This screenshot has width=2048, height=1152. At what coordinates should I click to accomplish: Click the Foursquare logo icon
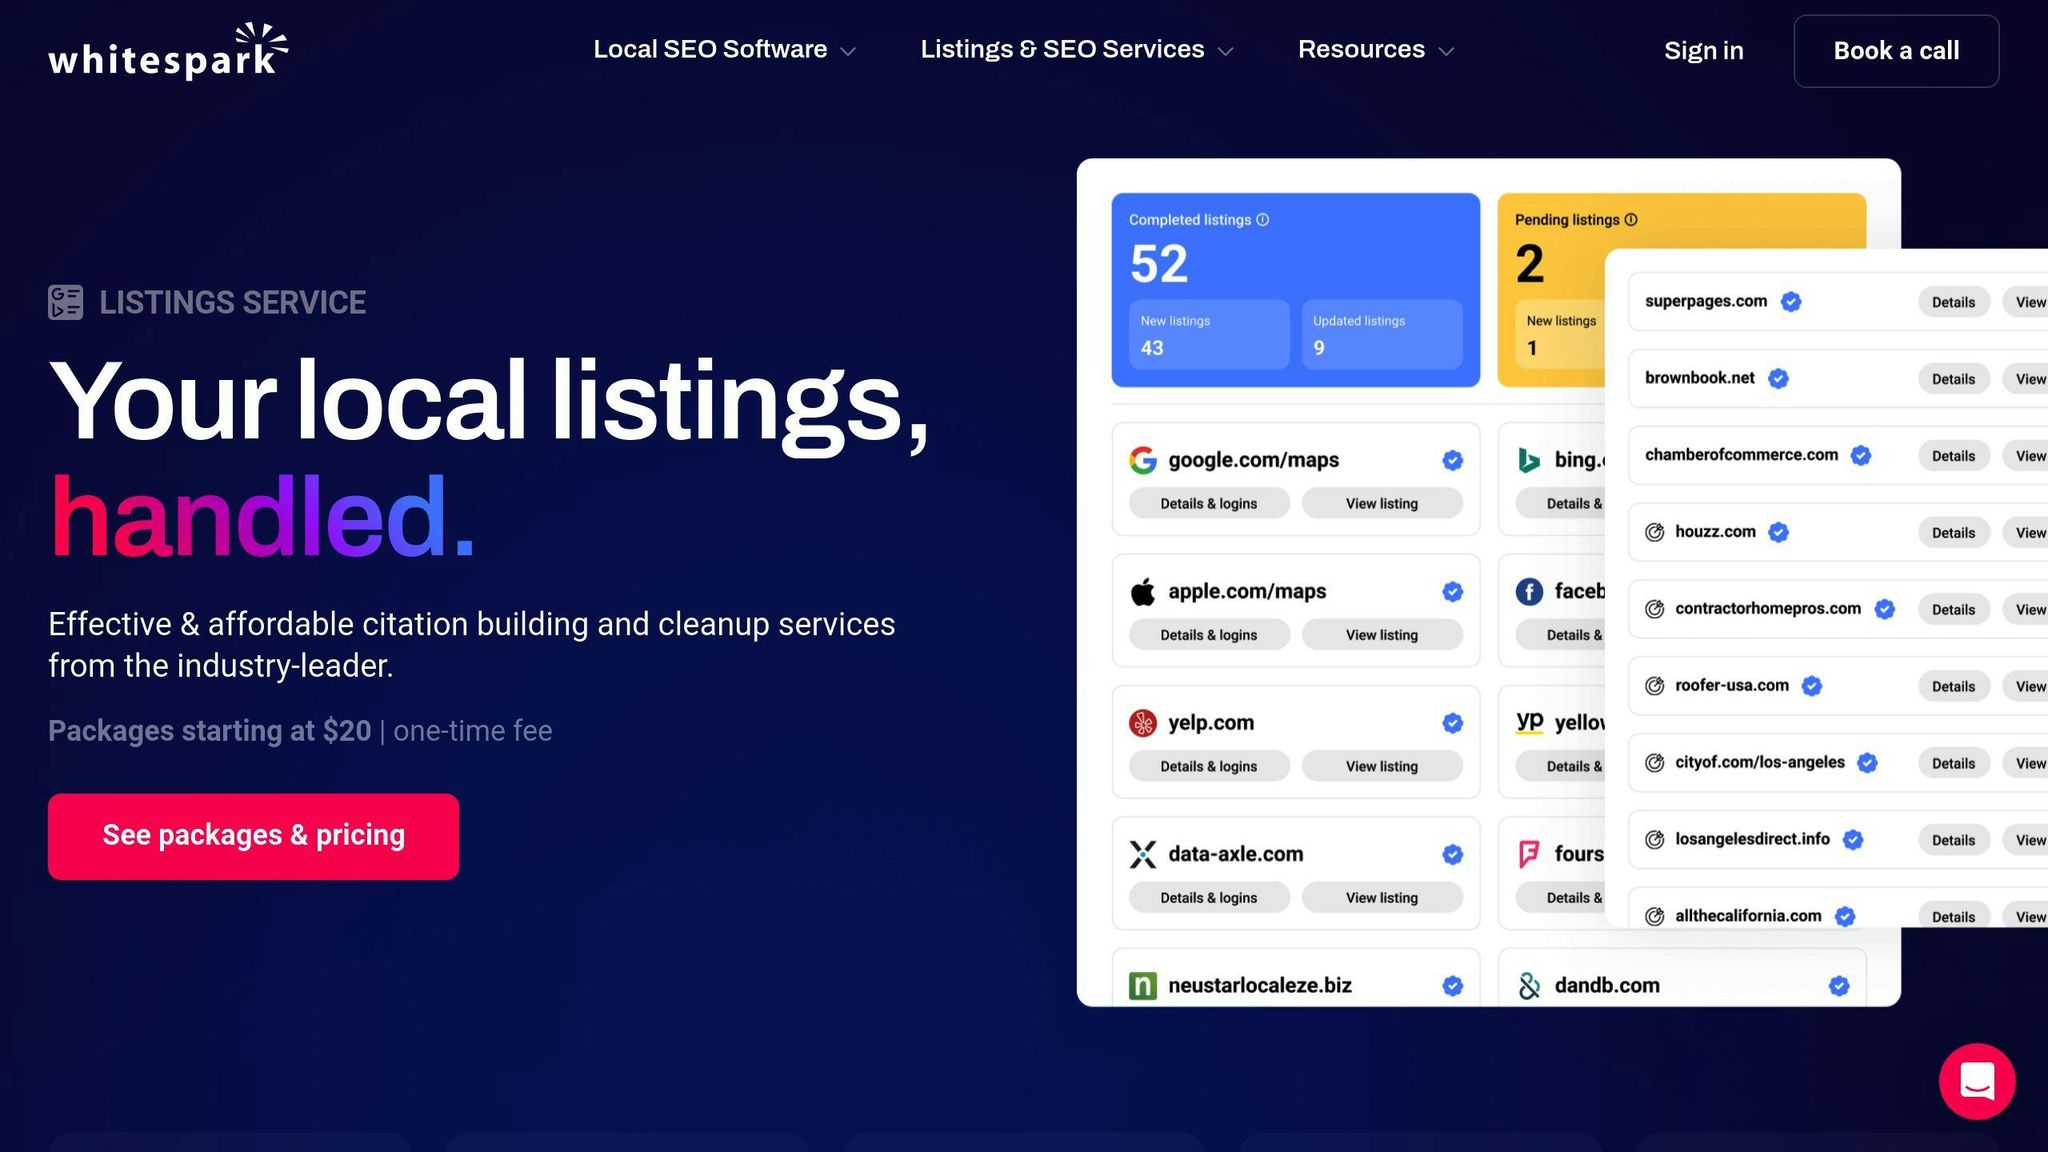pos(1529,854)
